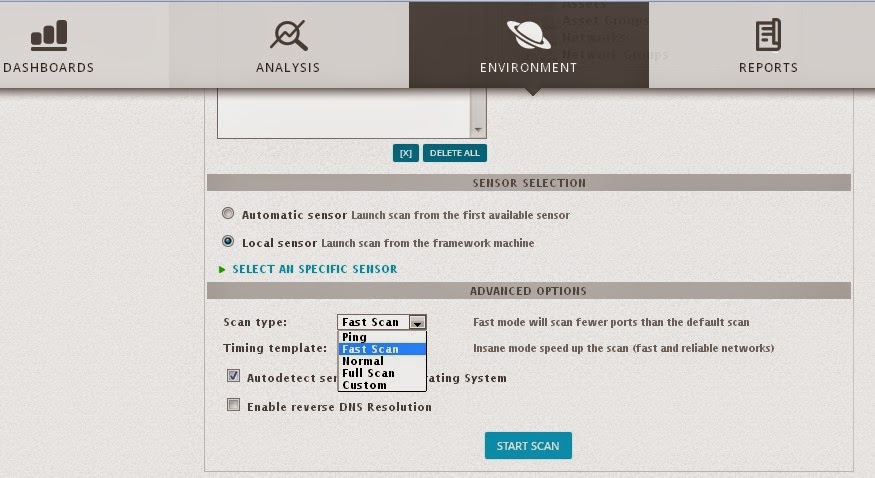Uncheck the Autodetect services checkbox

click(233, 377)
